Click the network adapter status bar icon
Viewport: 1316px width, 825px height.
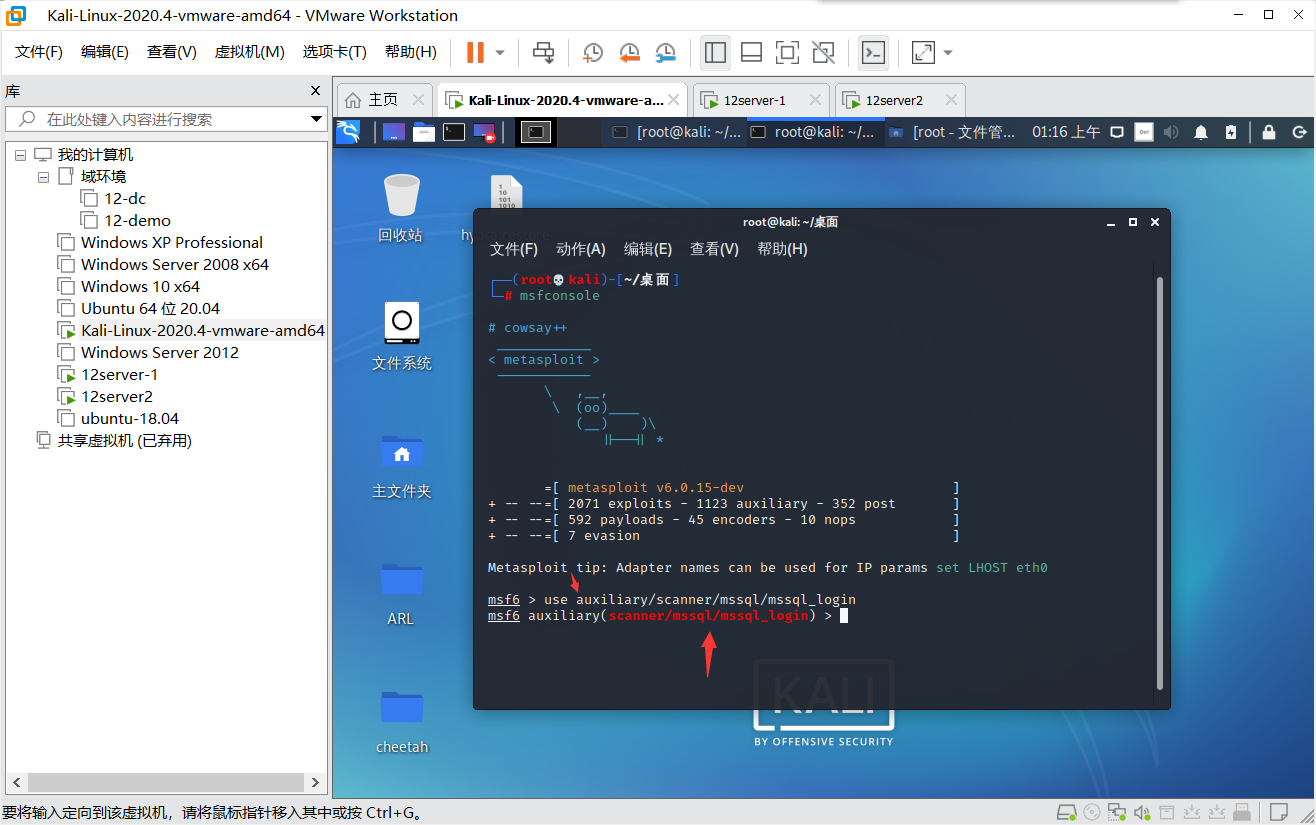pyautogui.click(x=1117, y=811)
